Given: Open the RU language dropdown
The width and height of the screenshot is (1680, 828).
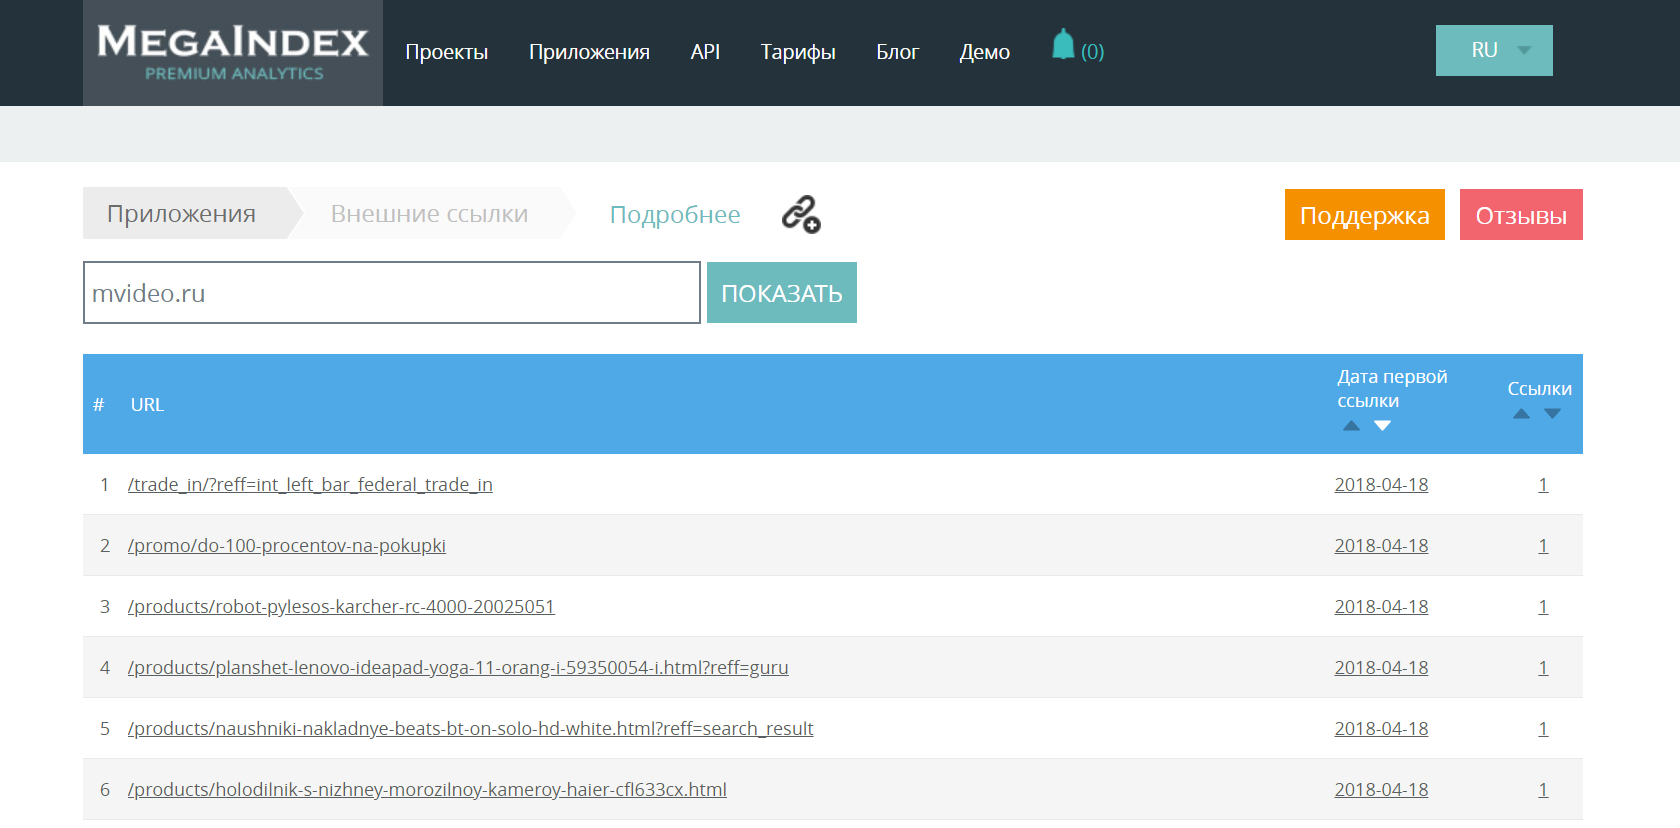Looking at the screenshot, I should (x=1494, y=50).
